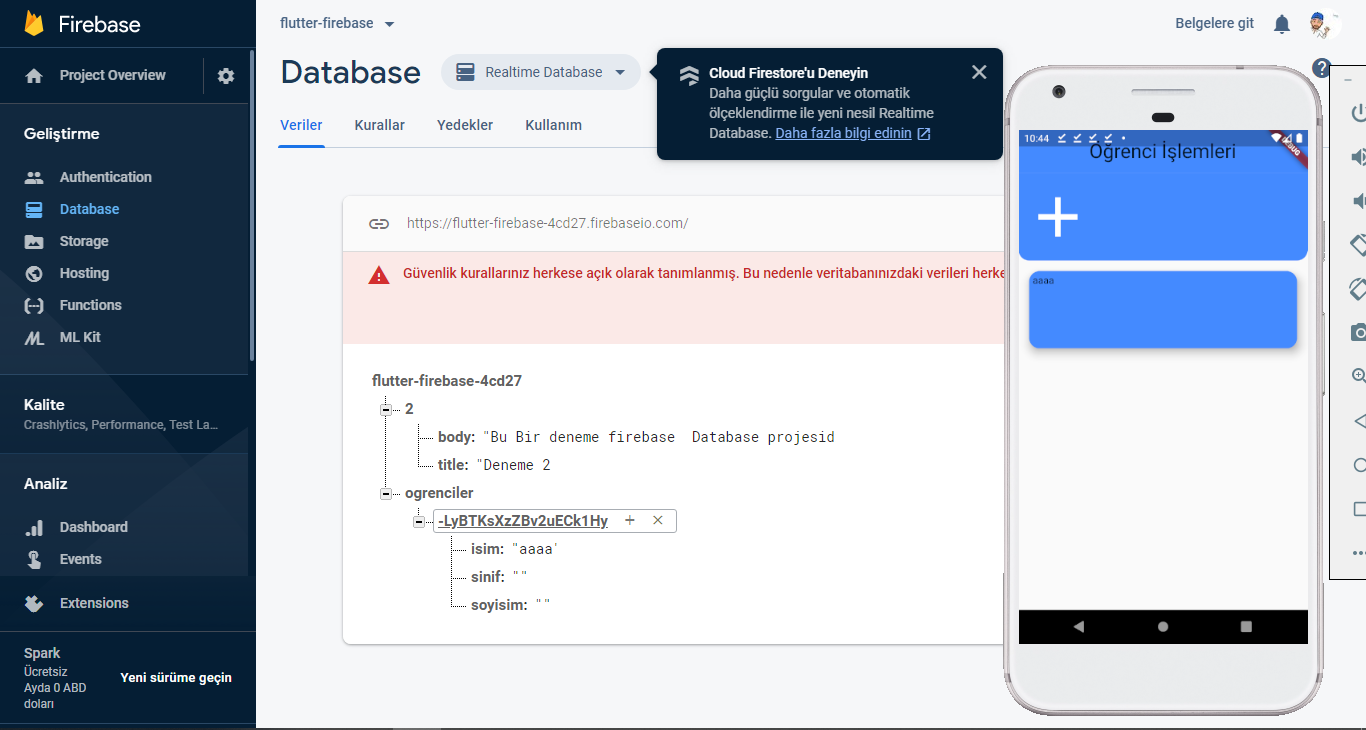Image resolution: width=1366 pixels, height=730 pixels.
Task: Tap Android back button on emulator
Action: pyautogui.click(x=1078, y=627)
